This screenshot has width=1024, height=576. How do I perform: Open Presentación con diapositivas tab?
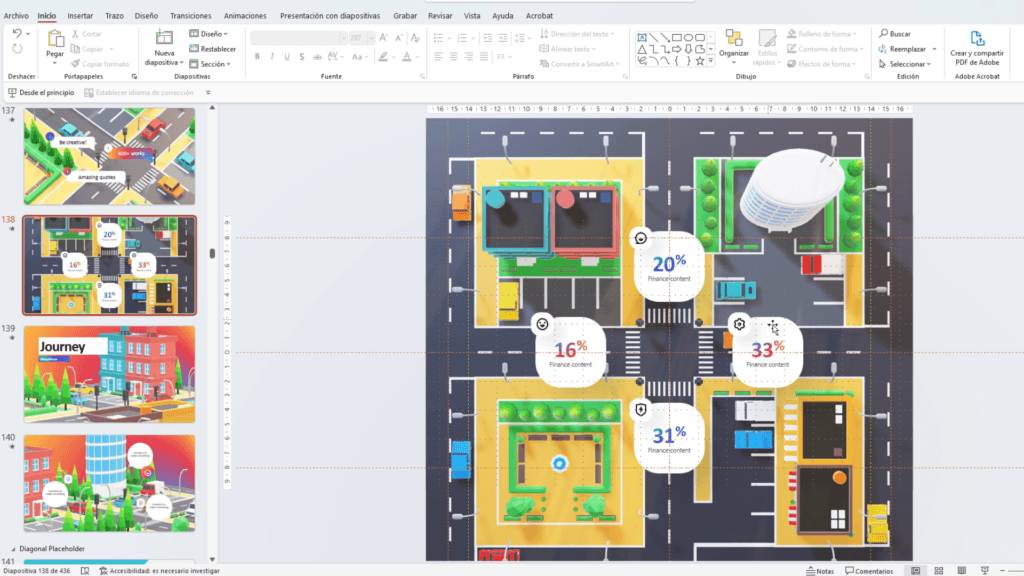point(330,16)
